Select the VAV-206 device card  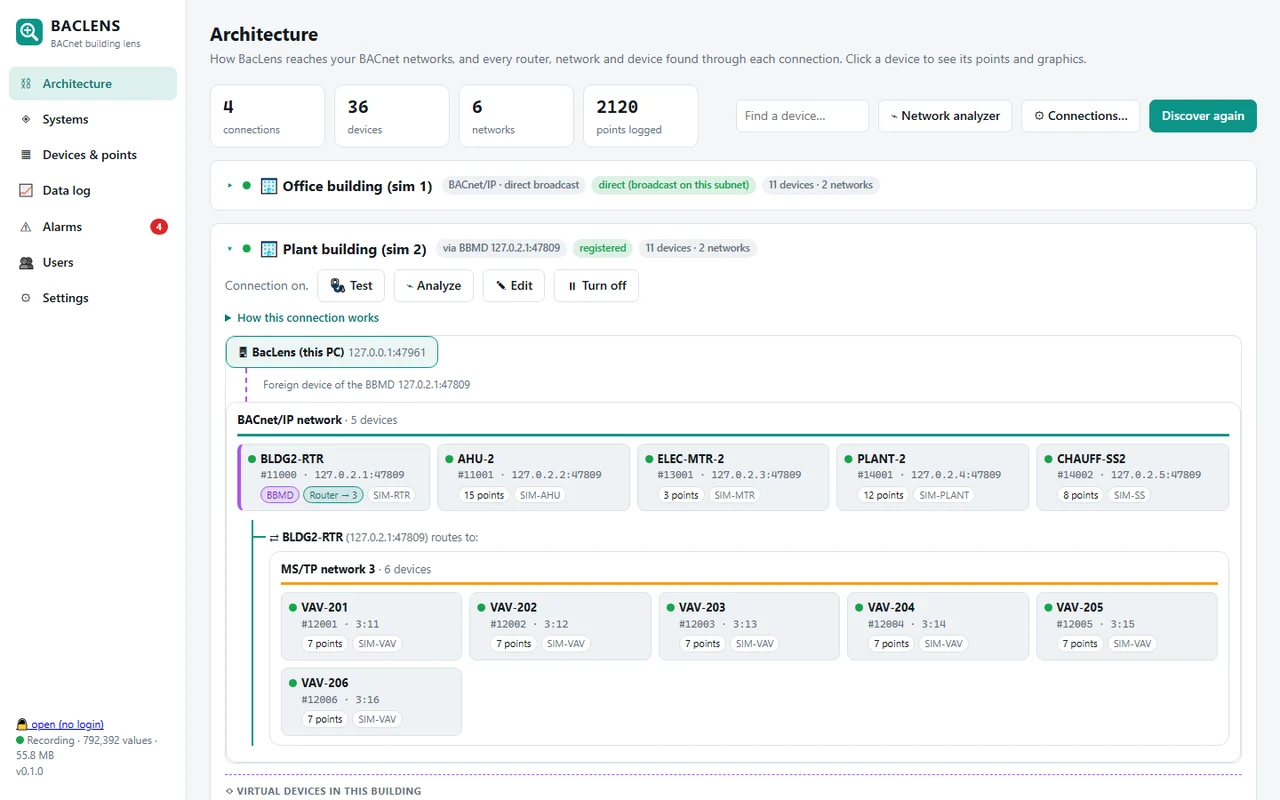[372, 702]
